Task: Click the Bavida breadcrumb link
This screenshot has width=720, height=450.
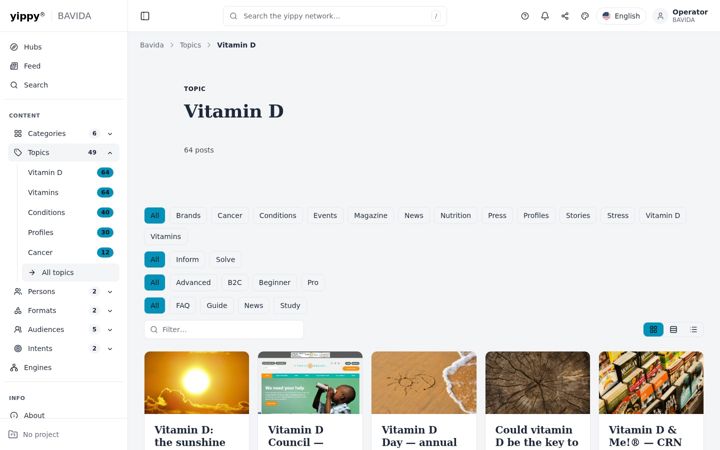Action: pos(152,45)
